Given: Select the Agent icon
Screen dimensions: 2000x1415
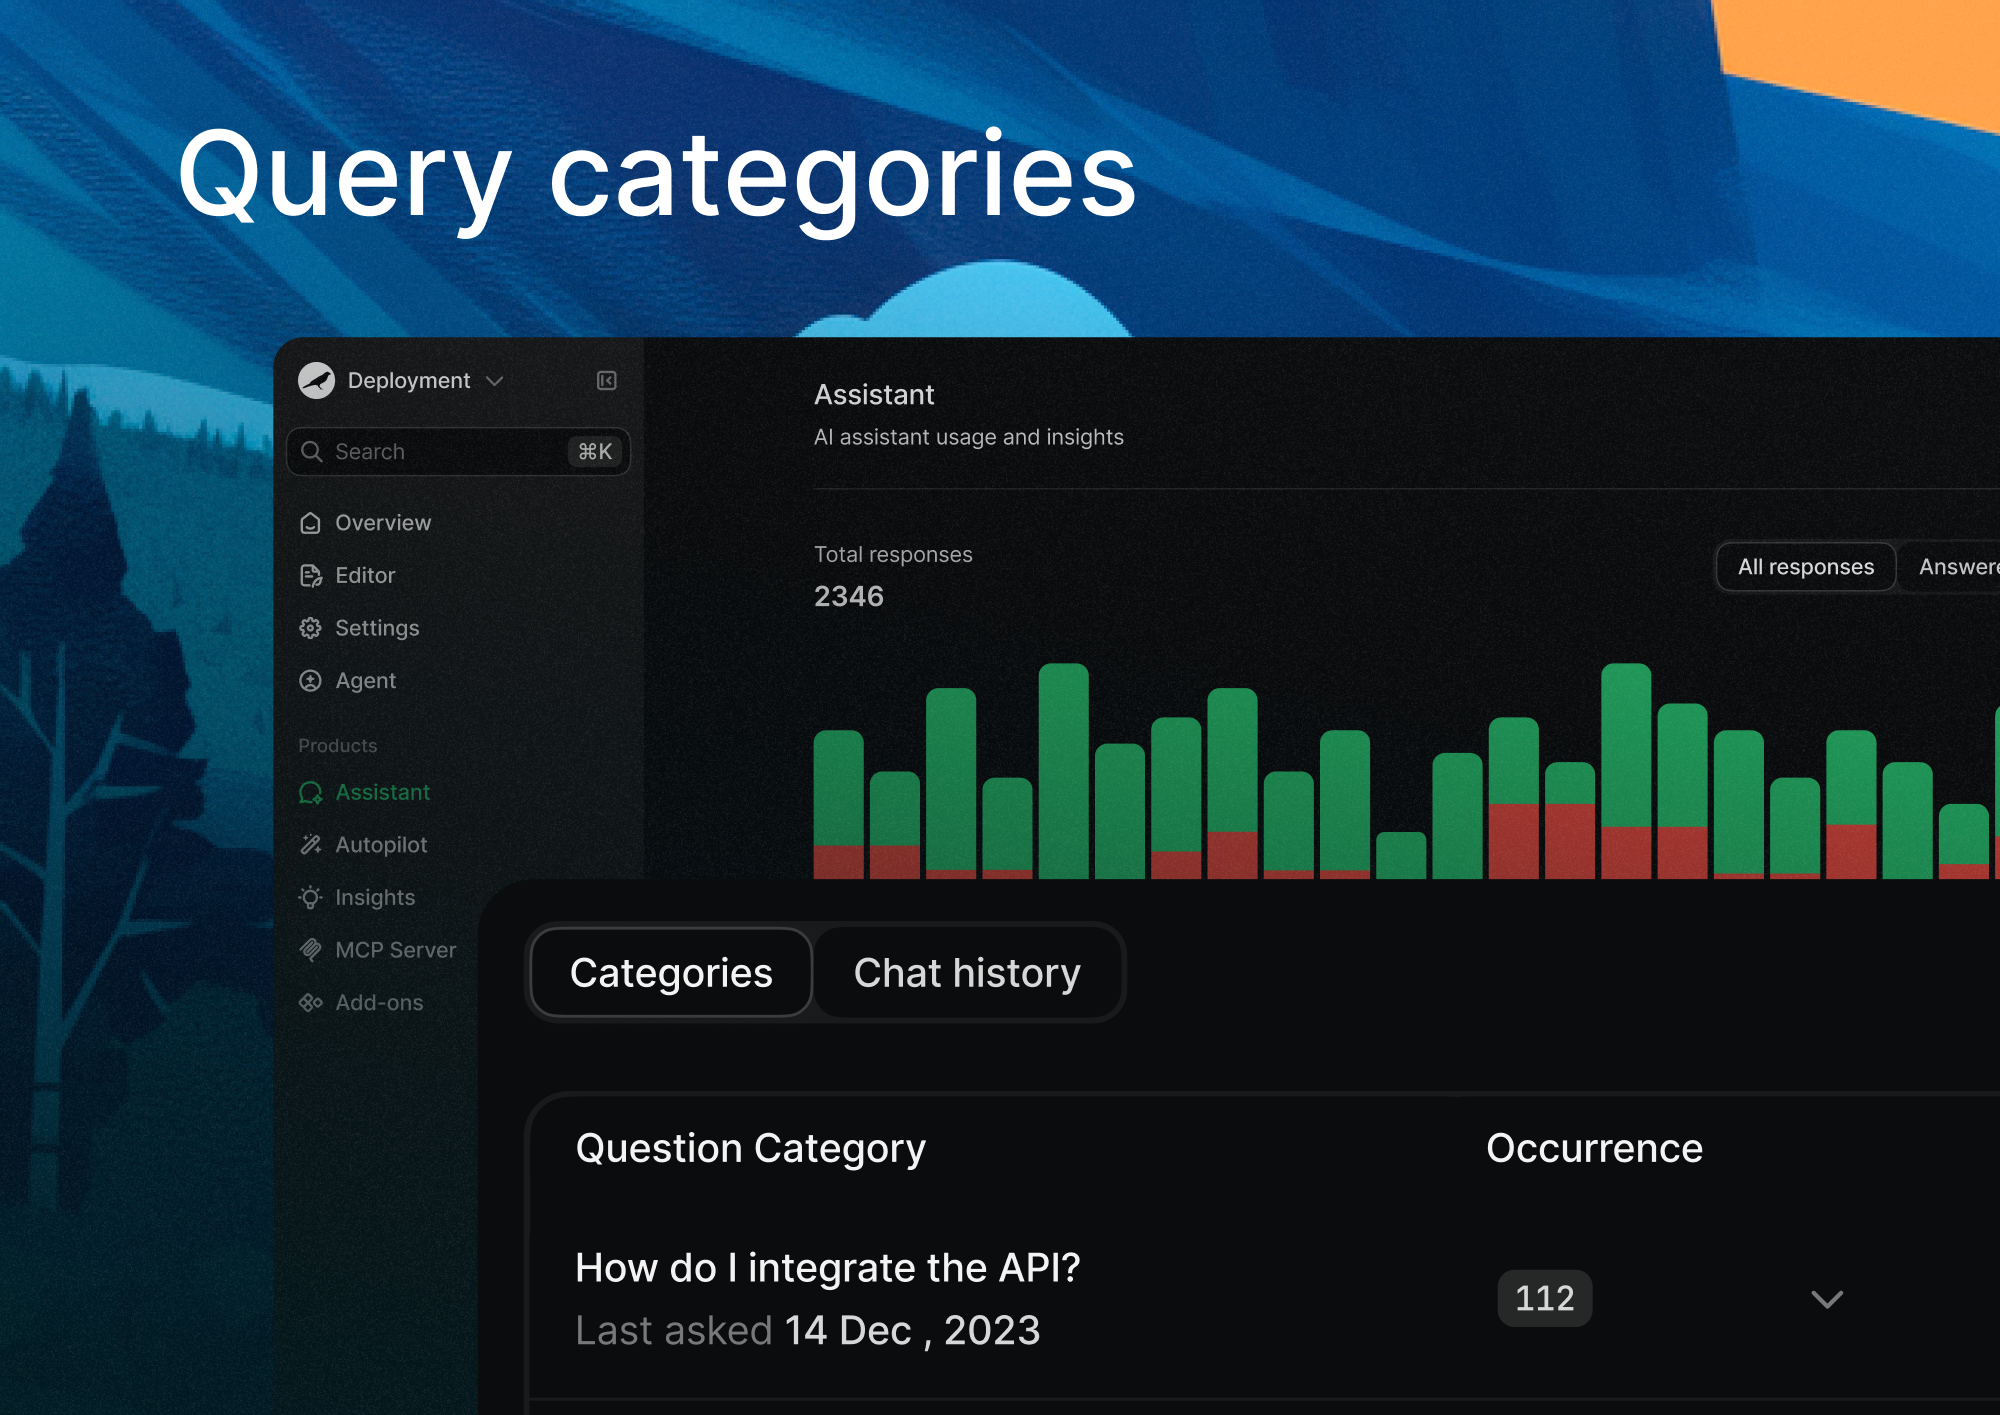Looking at the screenshot, I should (x=311, y=680).
